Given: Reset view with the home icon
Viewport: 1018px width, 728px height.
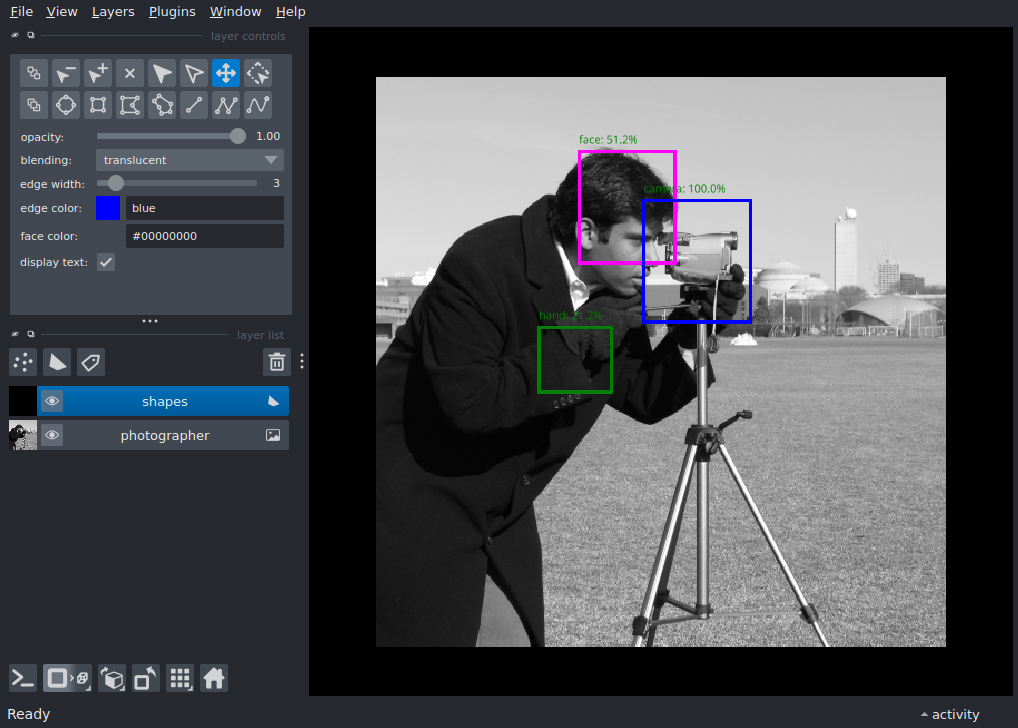Looking at the screenshot, I should pyautogui.click(x=213, y=678).
